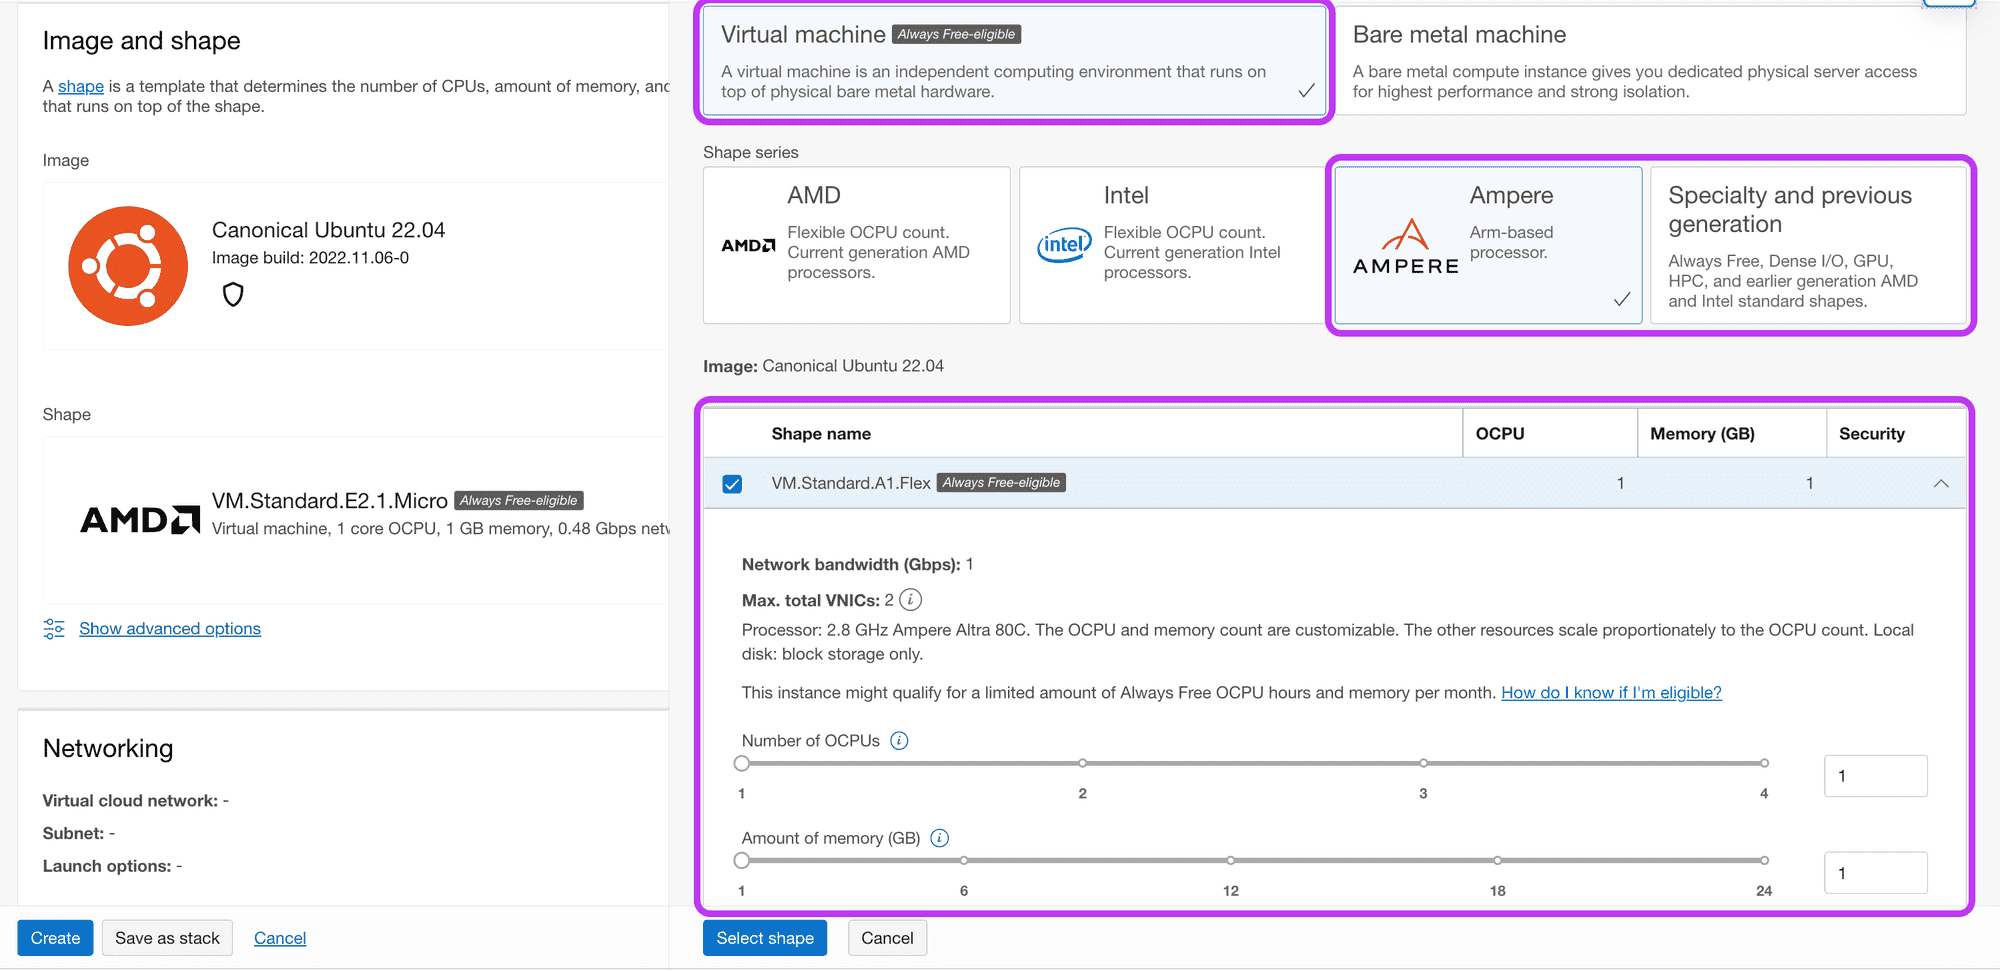Click 'Virtual cloud network' label

click(130, 801)
